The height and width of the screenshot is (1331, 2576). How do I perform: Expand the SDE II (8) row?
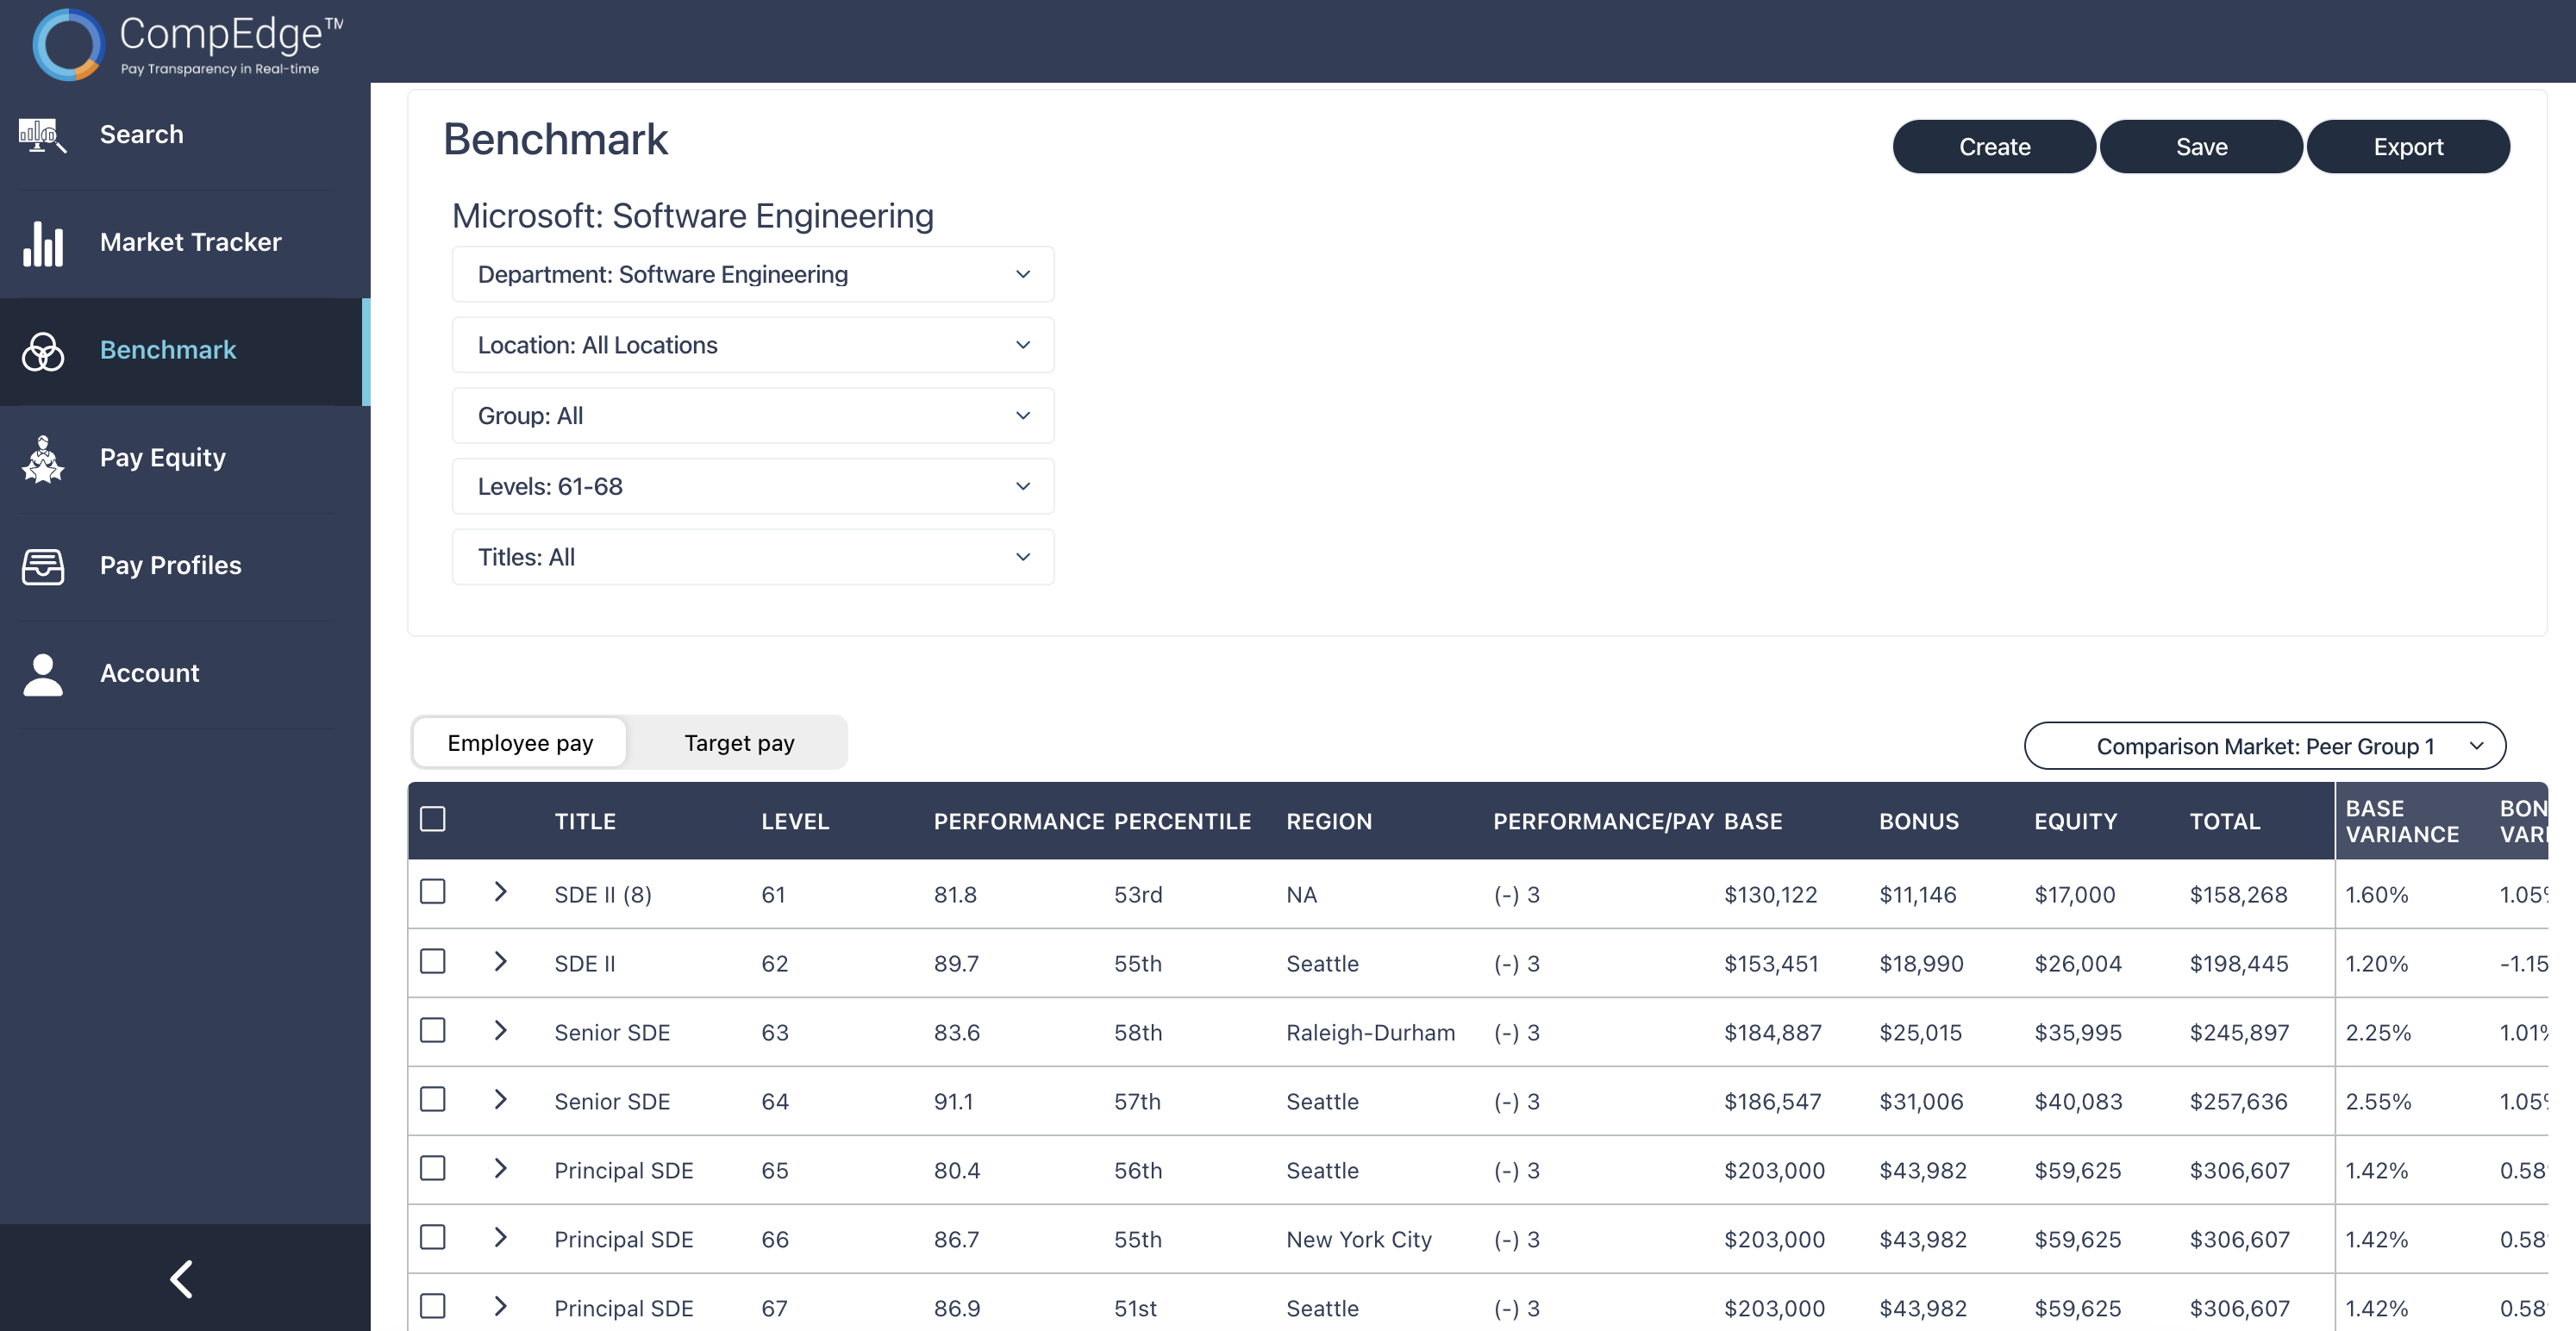[501, 893]
